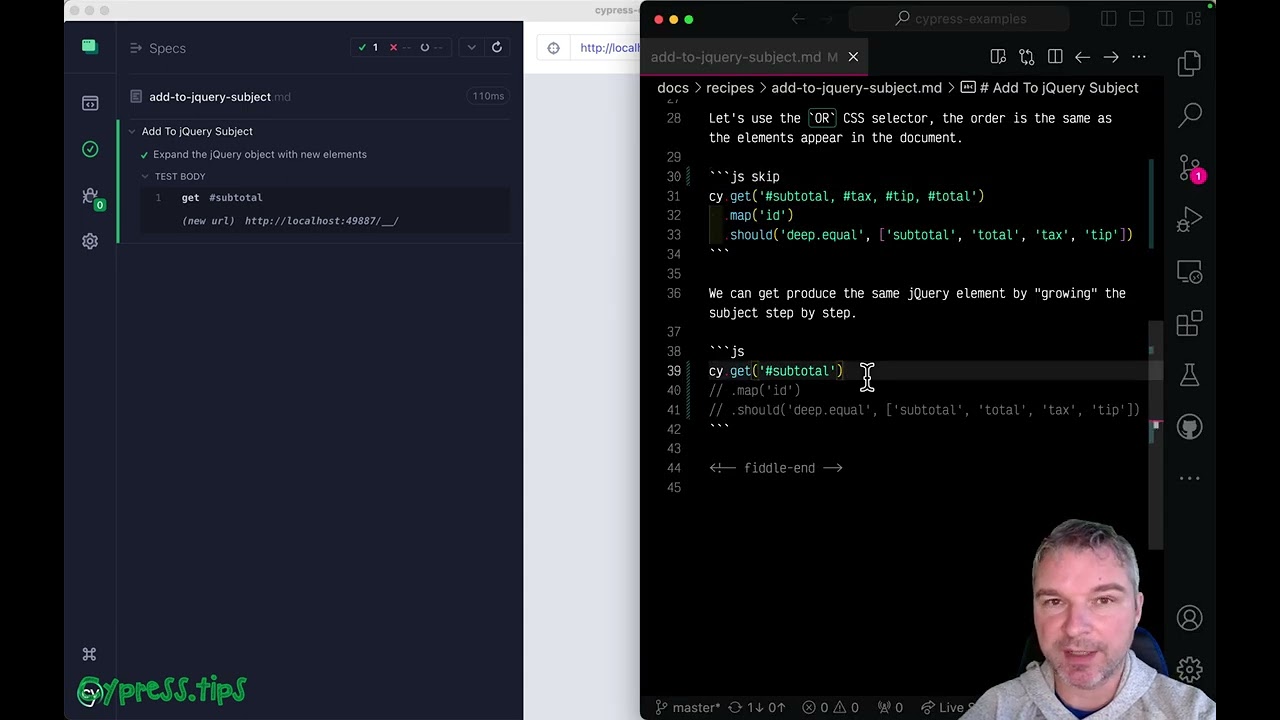Split the editor to the right
The image size is (1280, 720).
1055,57
